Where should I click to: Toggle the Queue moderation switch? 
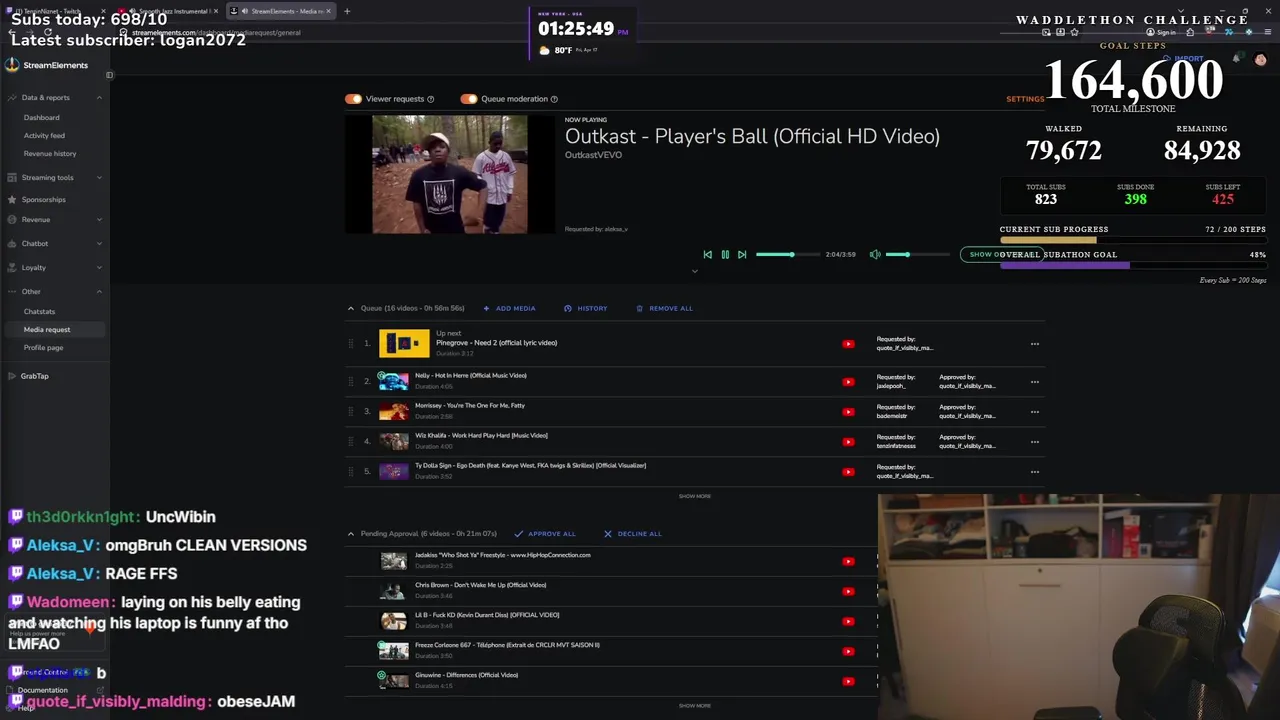(x=468, y=99)
